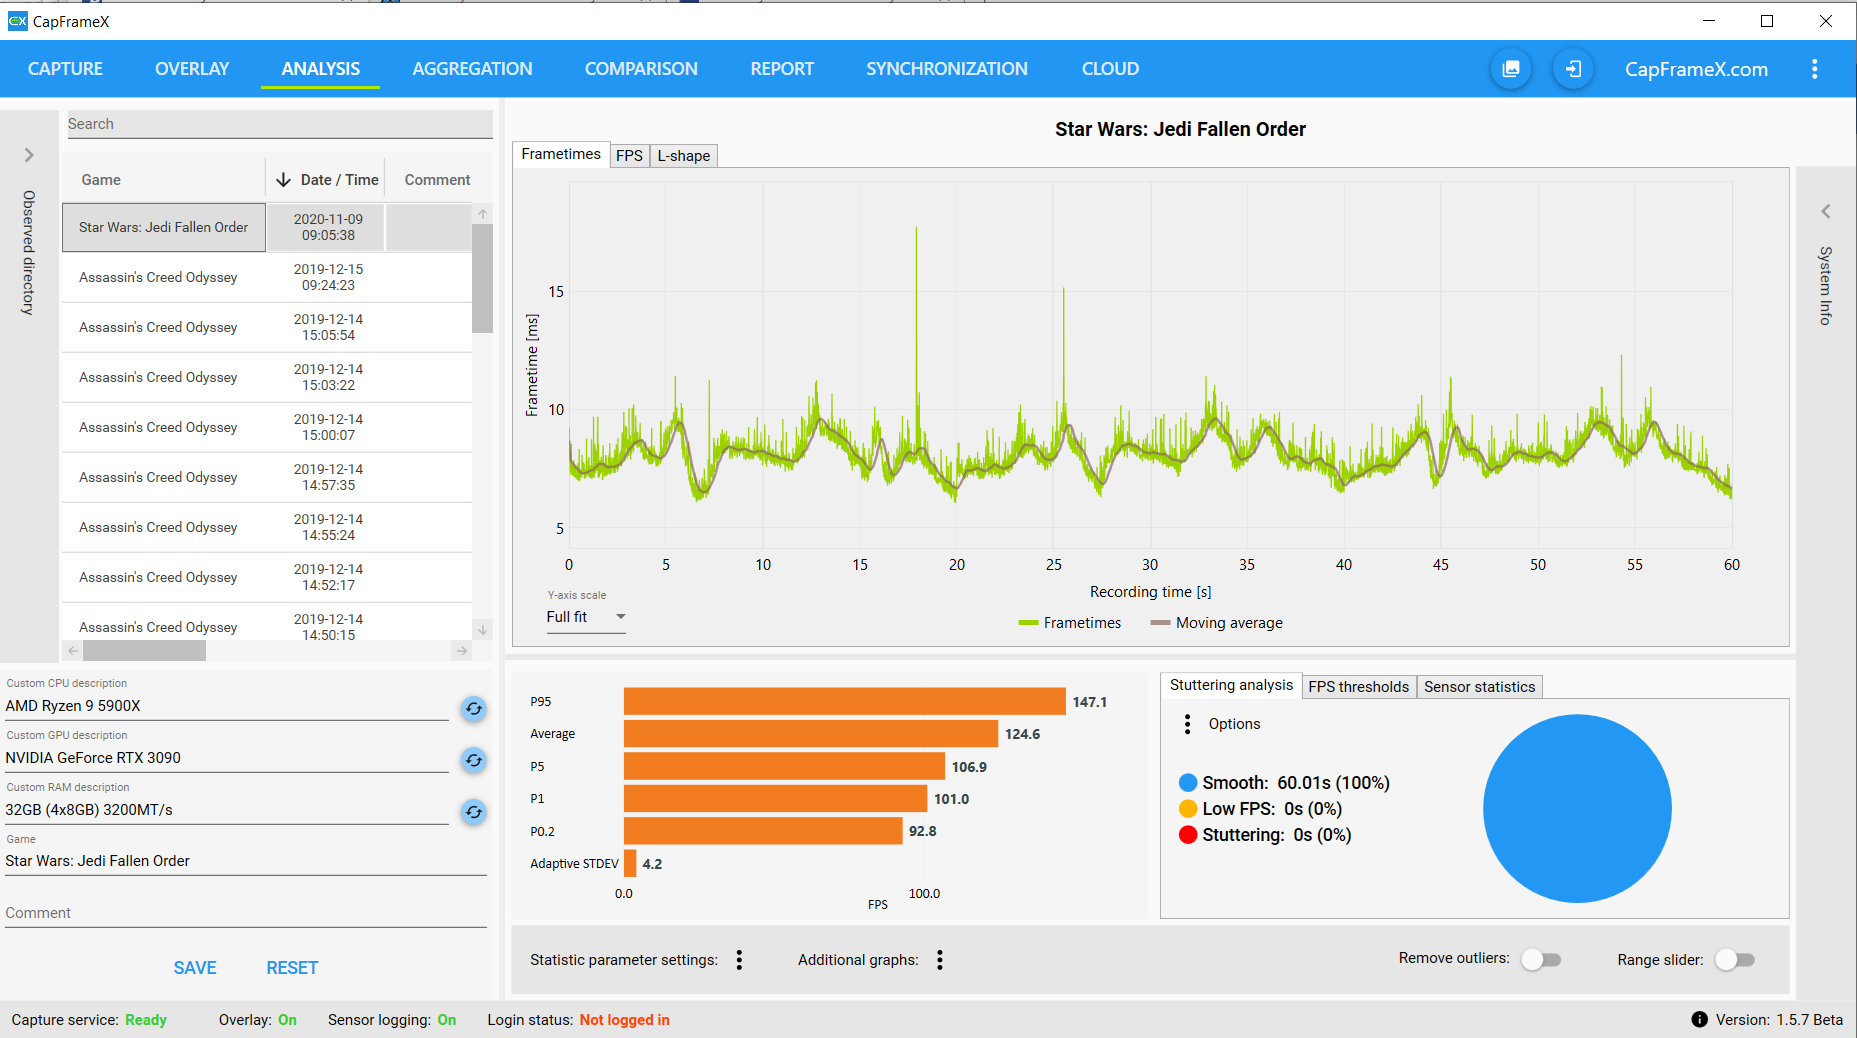1857x1038 pixels.
Task: Save the record description changes
Action: coord(195,968)
